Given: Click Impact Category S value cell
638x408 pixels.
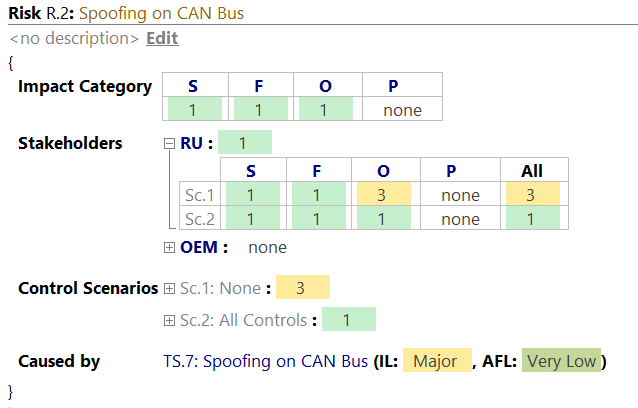Looking at the screenshot, I should pos(195,109).
